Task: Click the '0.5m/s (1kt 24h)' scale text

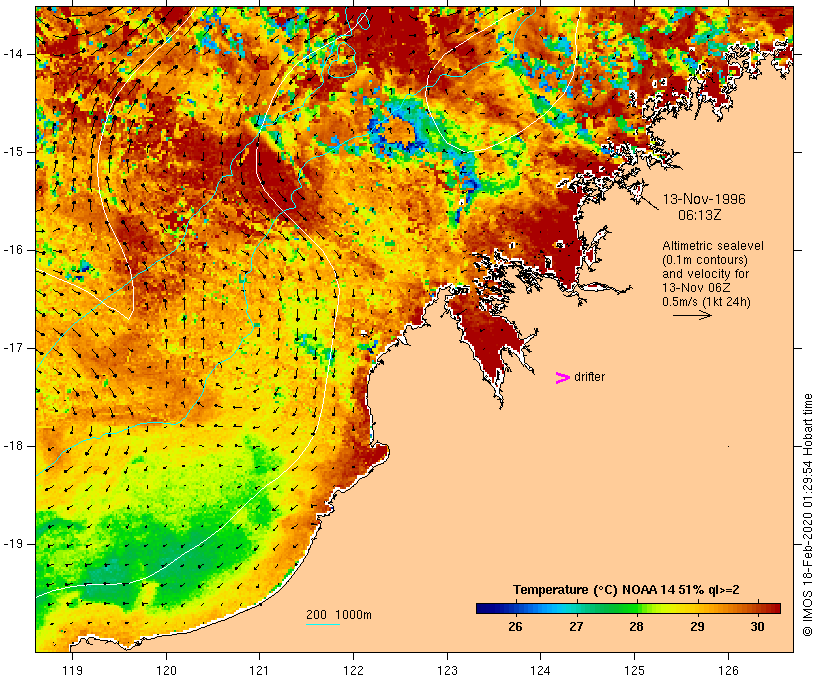Action: coord(707,302)
